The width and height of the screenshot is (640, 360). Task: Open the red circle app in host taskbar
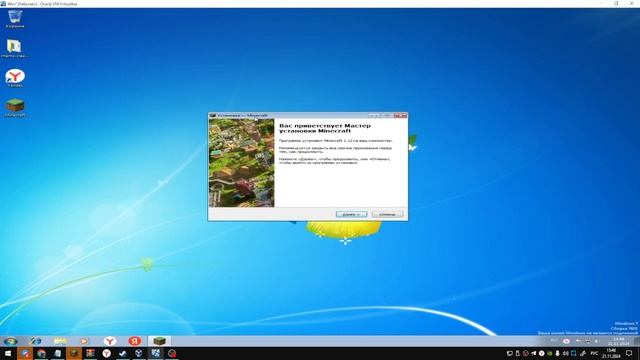point(172,353)
